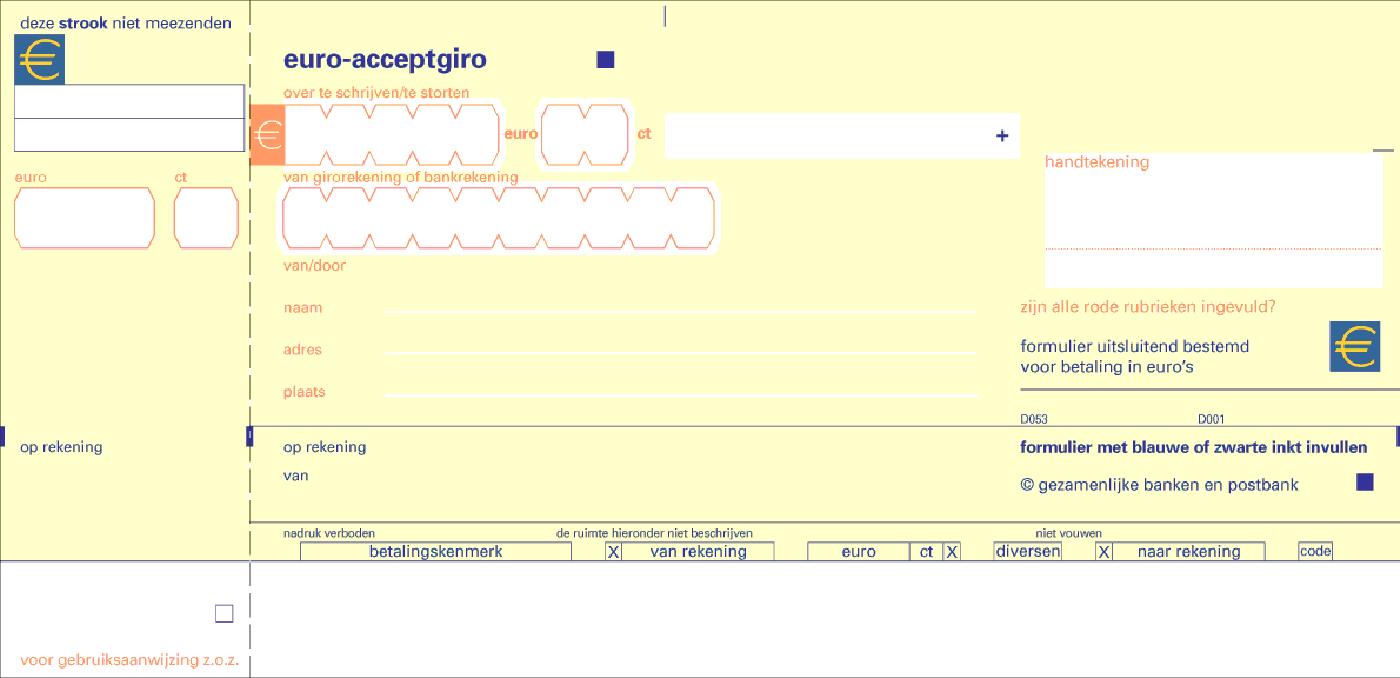Click the euro amount field on the detachable strip
Screen dimensions: 1400x678
[84, 217]
